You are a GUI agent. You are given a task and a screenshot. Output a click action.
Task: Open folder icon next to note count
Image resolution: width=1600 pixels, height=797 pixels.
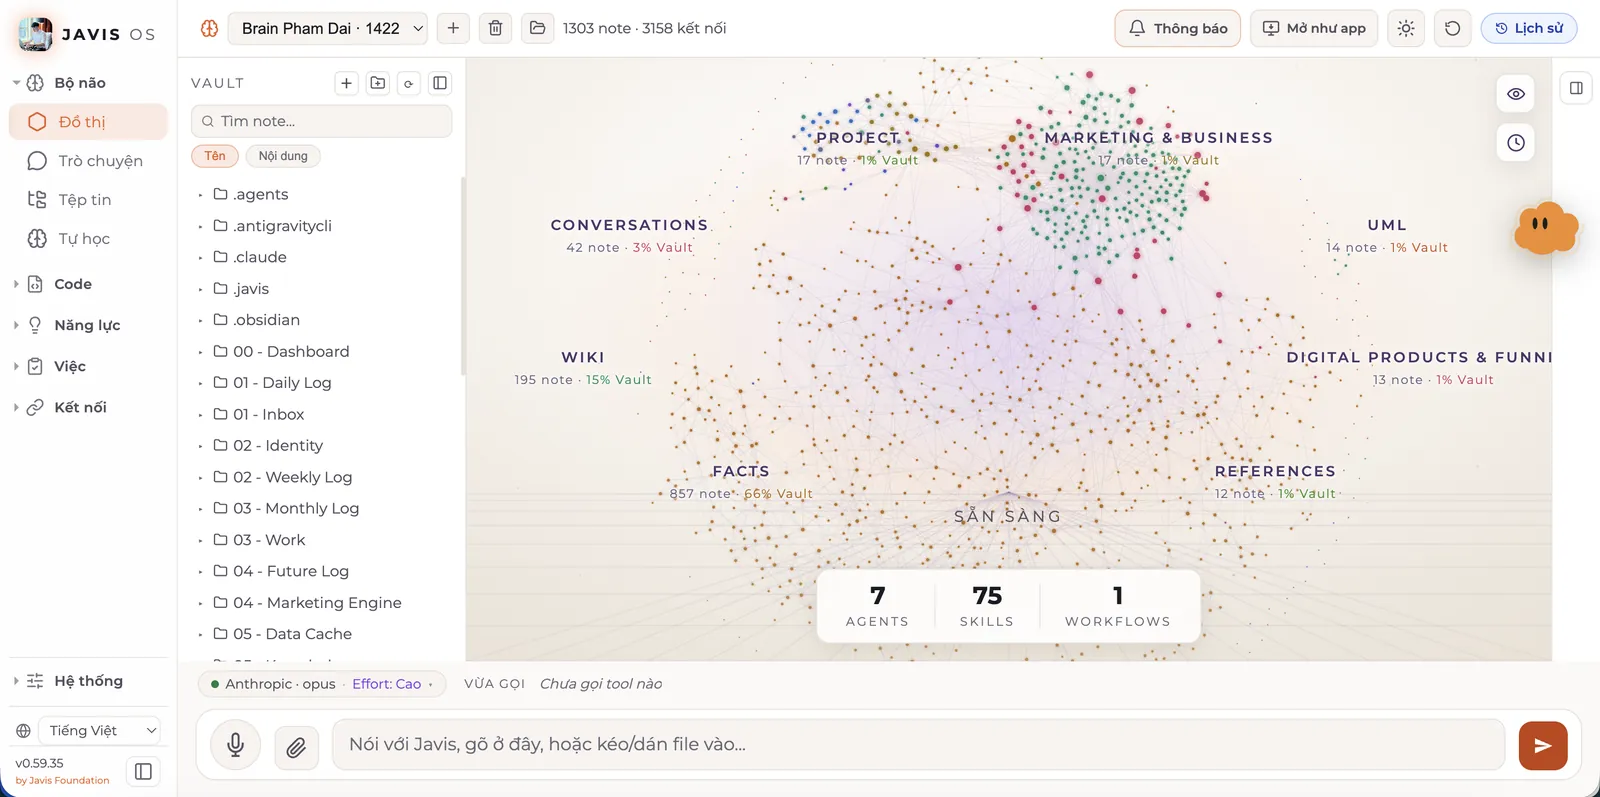pos(537,28)
